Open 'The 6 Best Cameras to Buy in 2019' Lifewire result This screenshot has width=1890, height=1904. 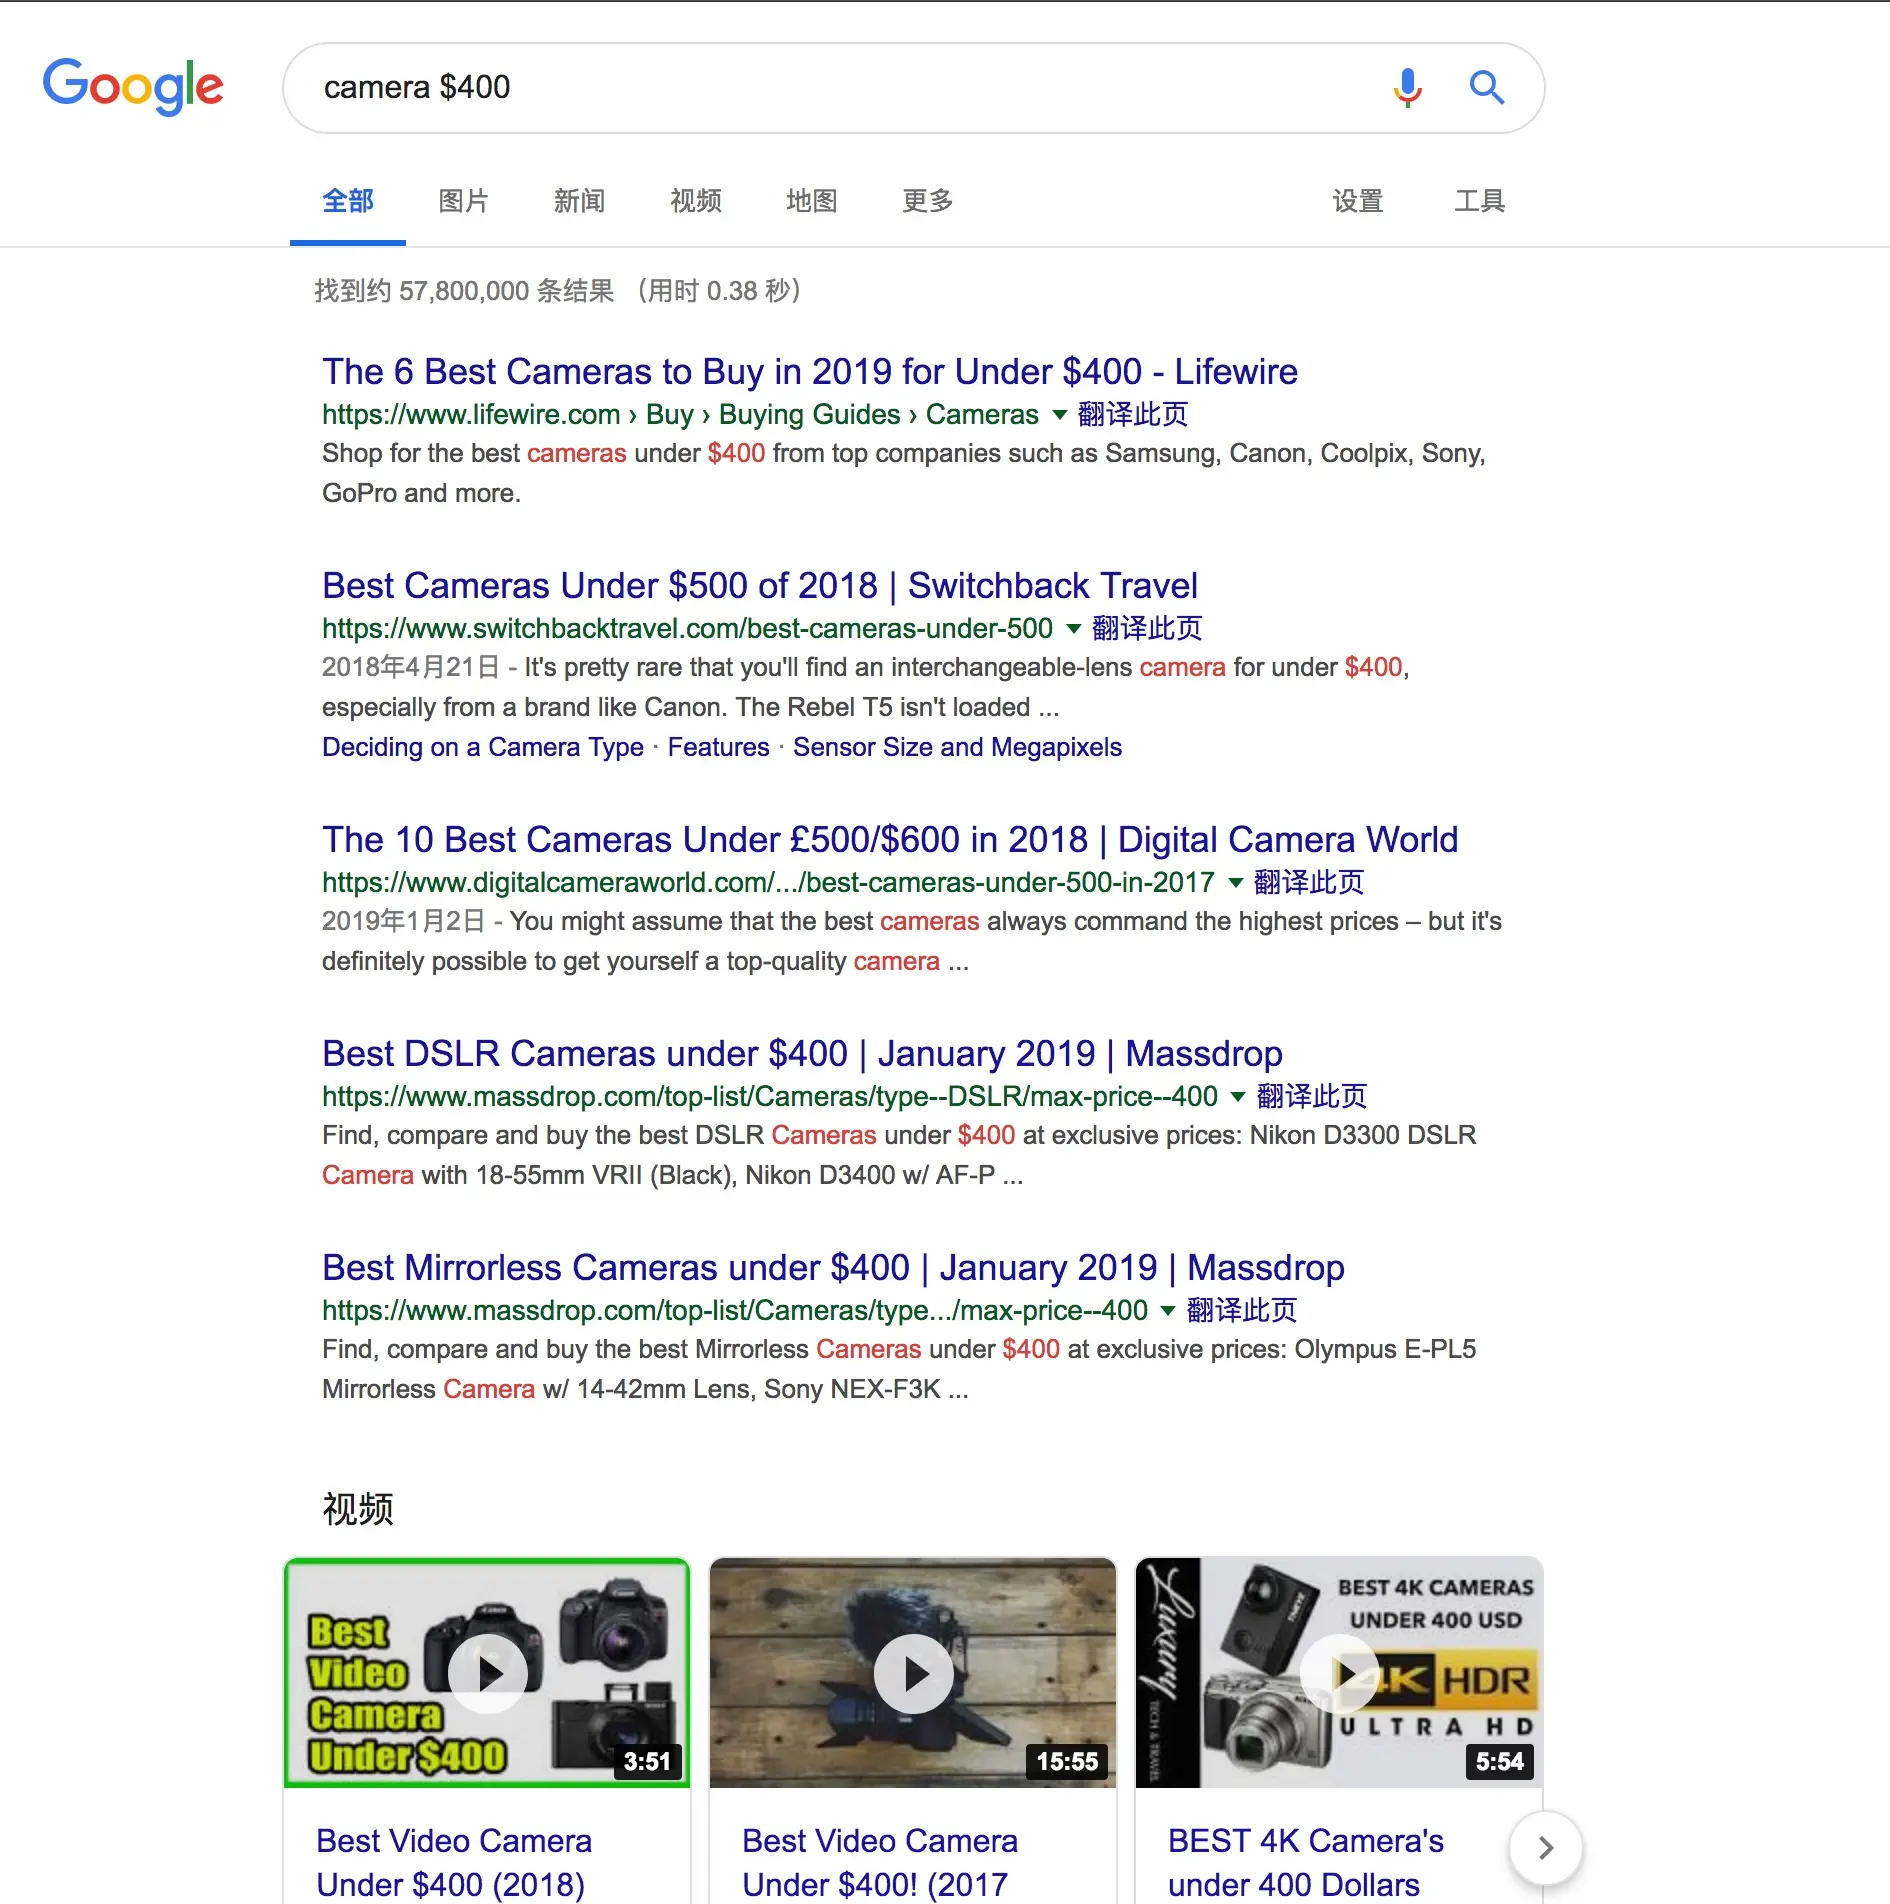pyautogui.click(x=810, y=372)
